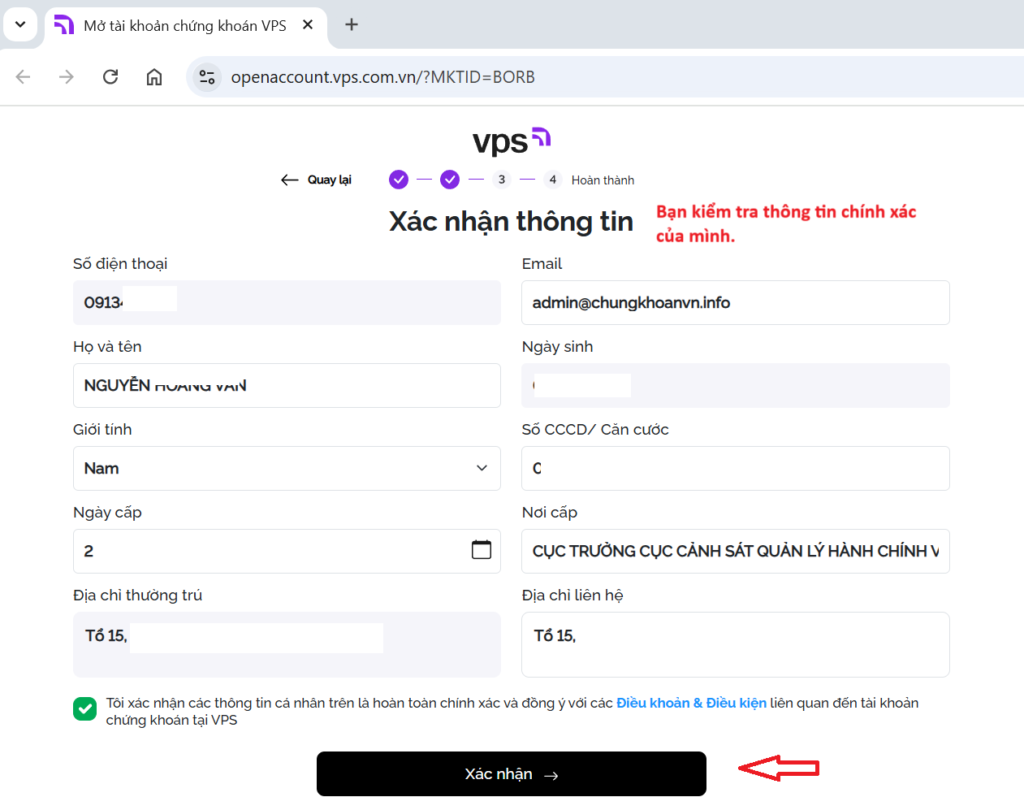Viewport: 1024px width, 797px height.
Task: Select step 4 Hoàn thành indicator
Action: (x=552, y=180)
